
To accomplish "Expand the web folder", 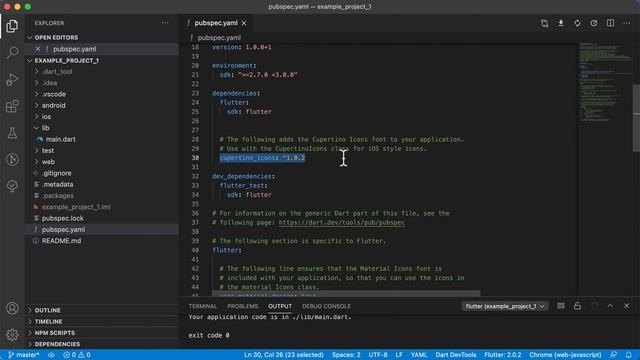I will [48, 162].
